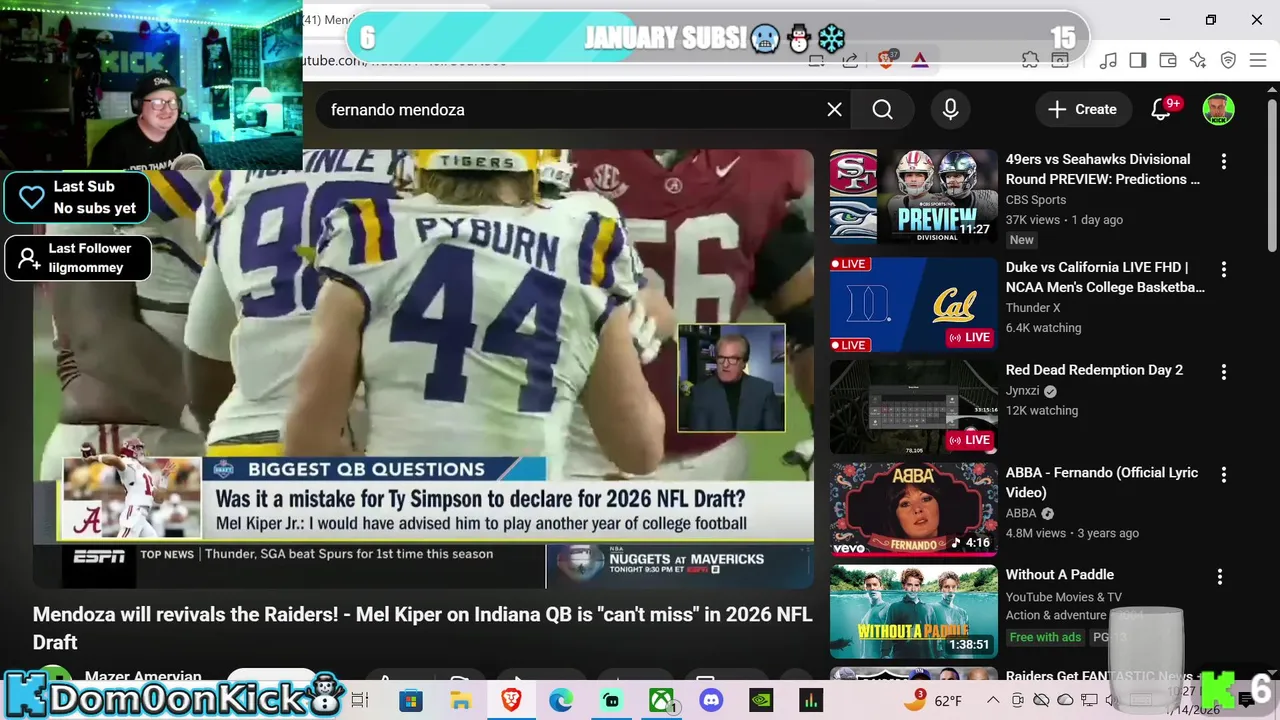Toggle the Brave sidebar panel
The height and width of the screenshot is (720, 1280).
(x=1138, y=61)
